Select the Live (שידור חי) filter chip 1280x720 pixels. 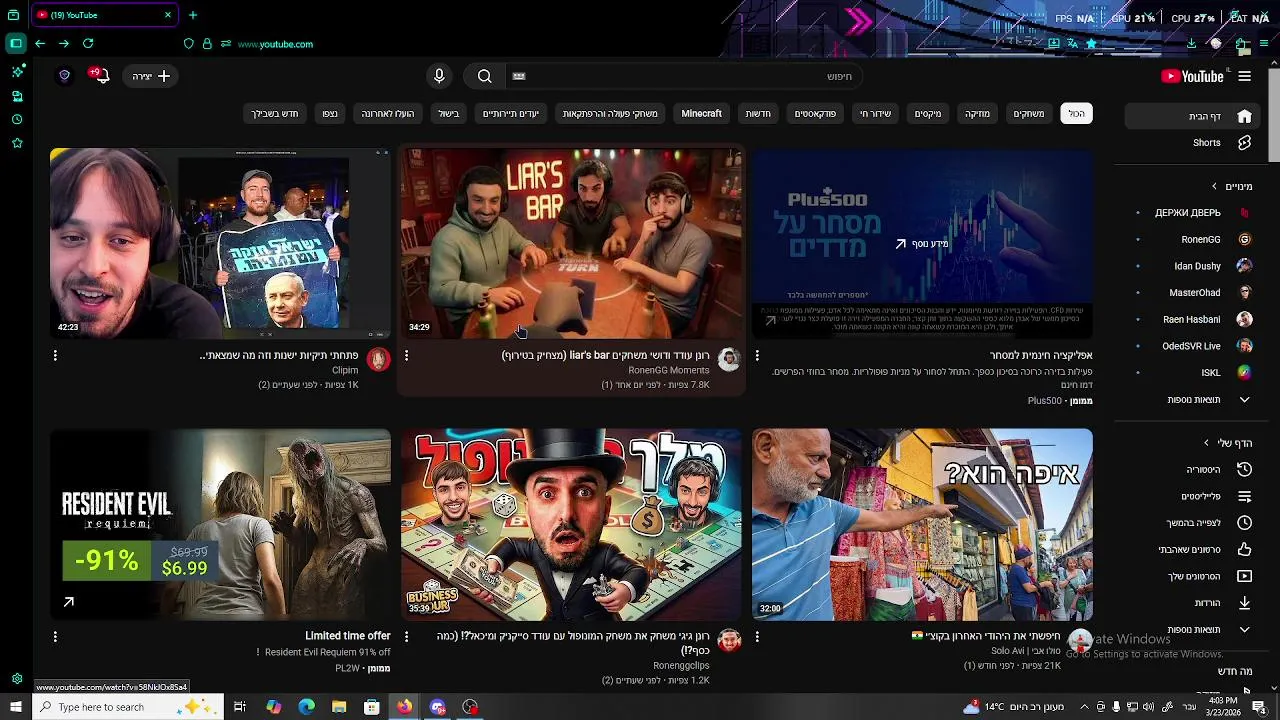[x=875, y=114]
